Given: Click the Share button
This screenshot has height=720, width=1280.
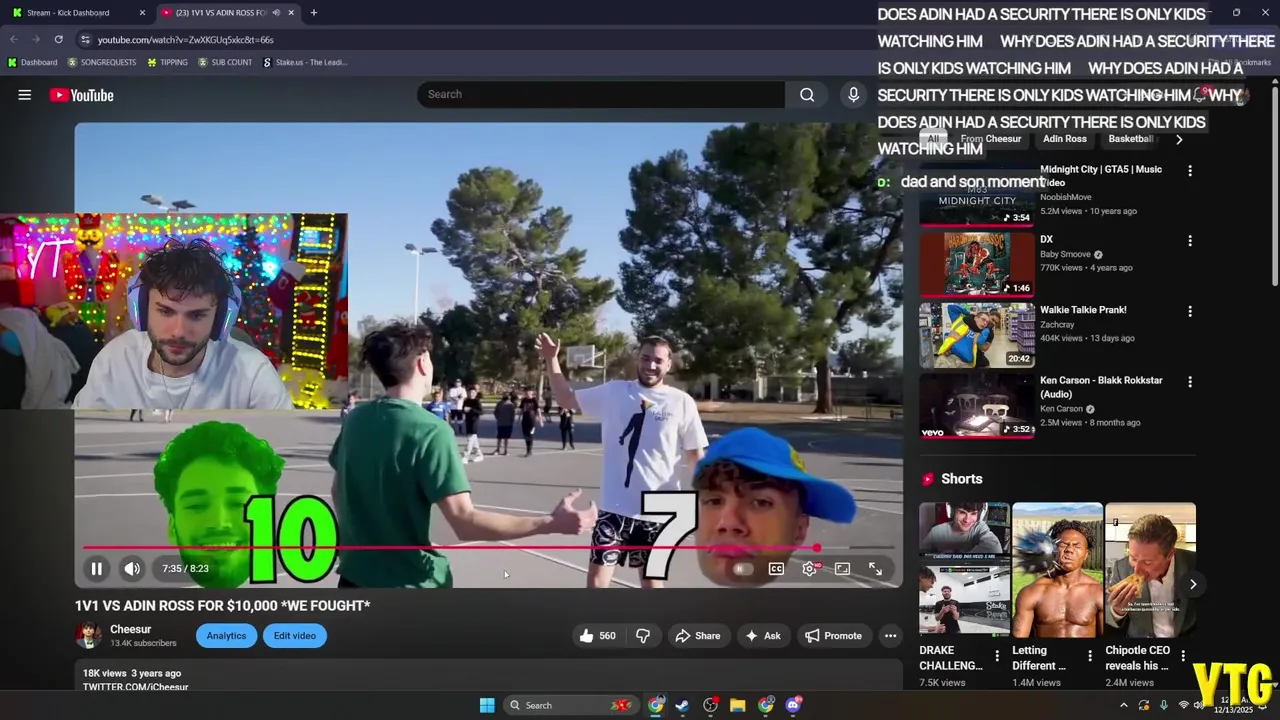Looking at the screenshot, I should coord(697,636).
